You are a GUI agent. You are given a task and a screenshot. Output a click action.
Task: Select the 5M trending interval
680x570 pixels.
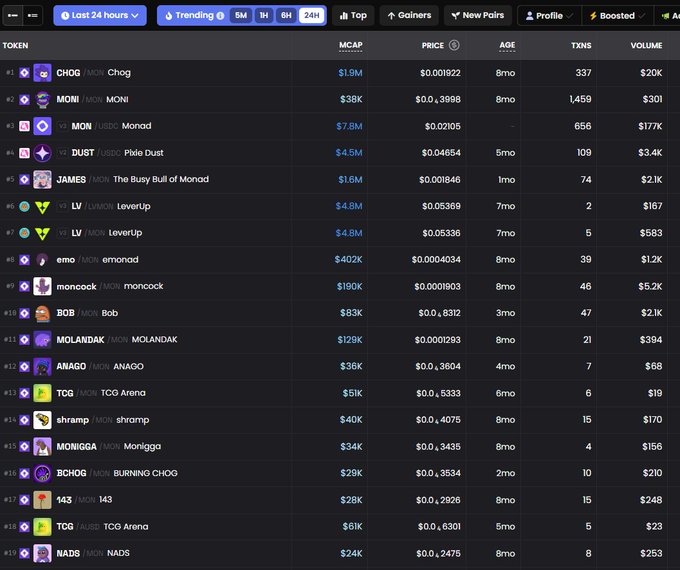[241, 16]
